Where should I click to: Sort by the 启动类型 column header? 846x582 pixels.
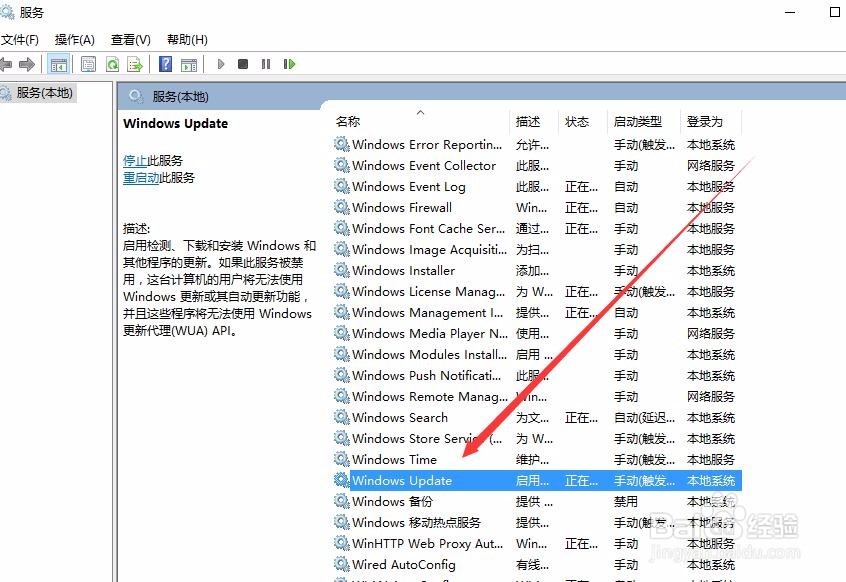point(638,122)
